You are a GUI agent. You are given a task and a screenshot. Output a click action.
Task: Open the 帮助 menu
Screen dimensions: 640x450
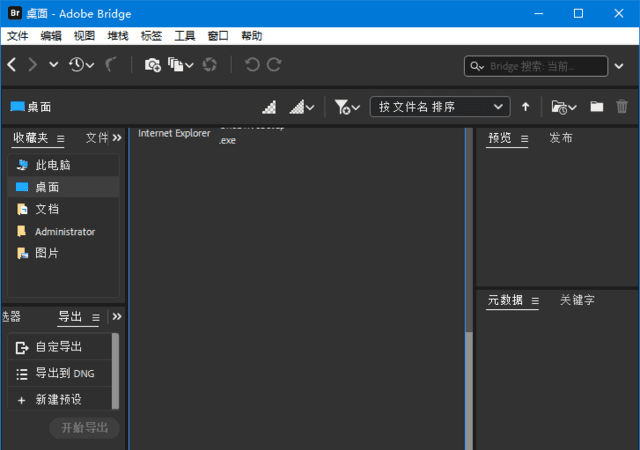tap(251, 36)
